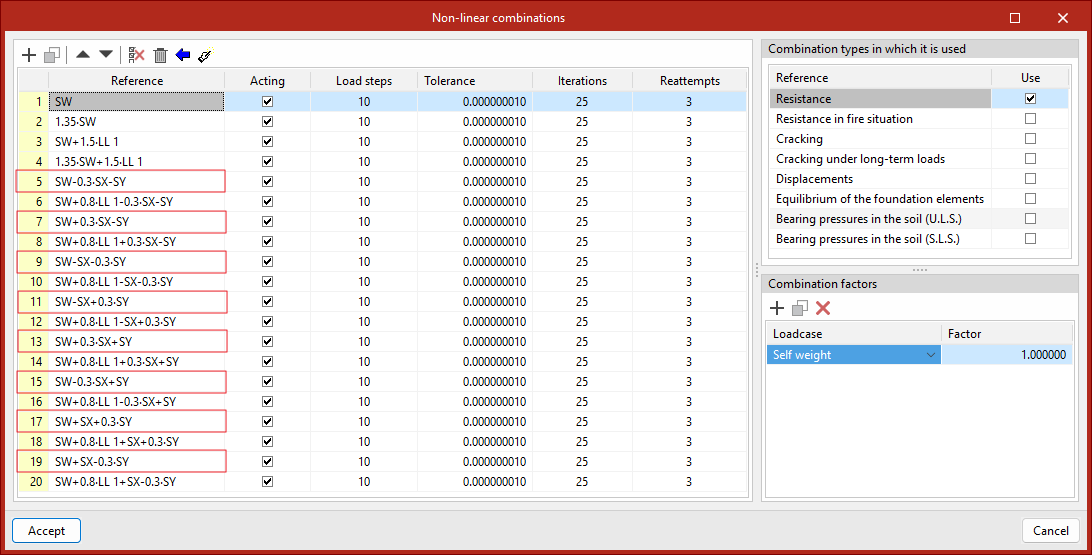
Task: Click the Load steps column header
Action: pyautogui.click(x=364, y=81)
